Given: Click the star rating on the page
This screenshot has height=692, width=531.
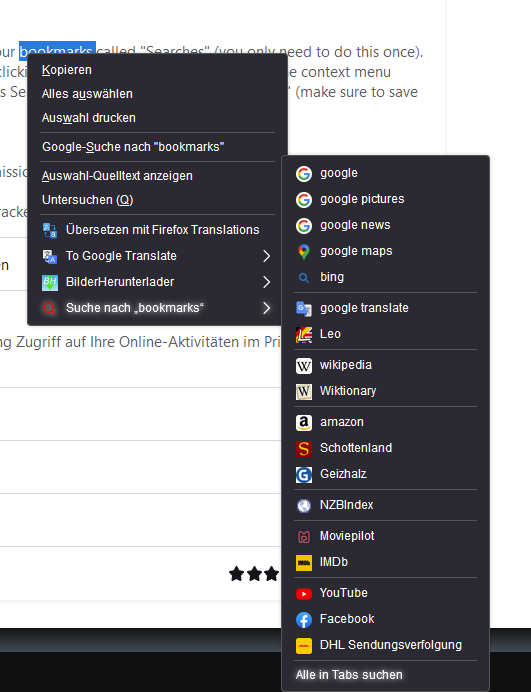Looking at the screenshot, I should 254,574.
